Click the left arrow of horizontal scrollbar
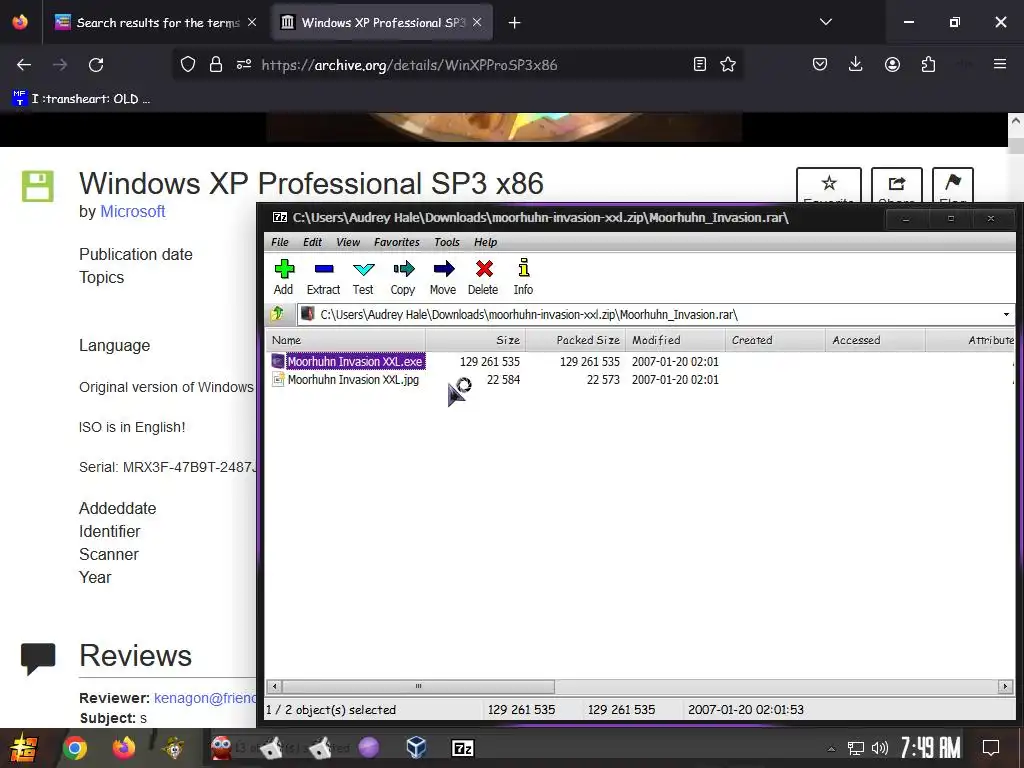 point(274,686)
